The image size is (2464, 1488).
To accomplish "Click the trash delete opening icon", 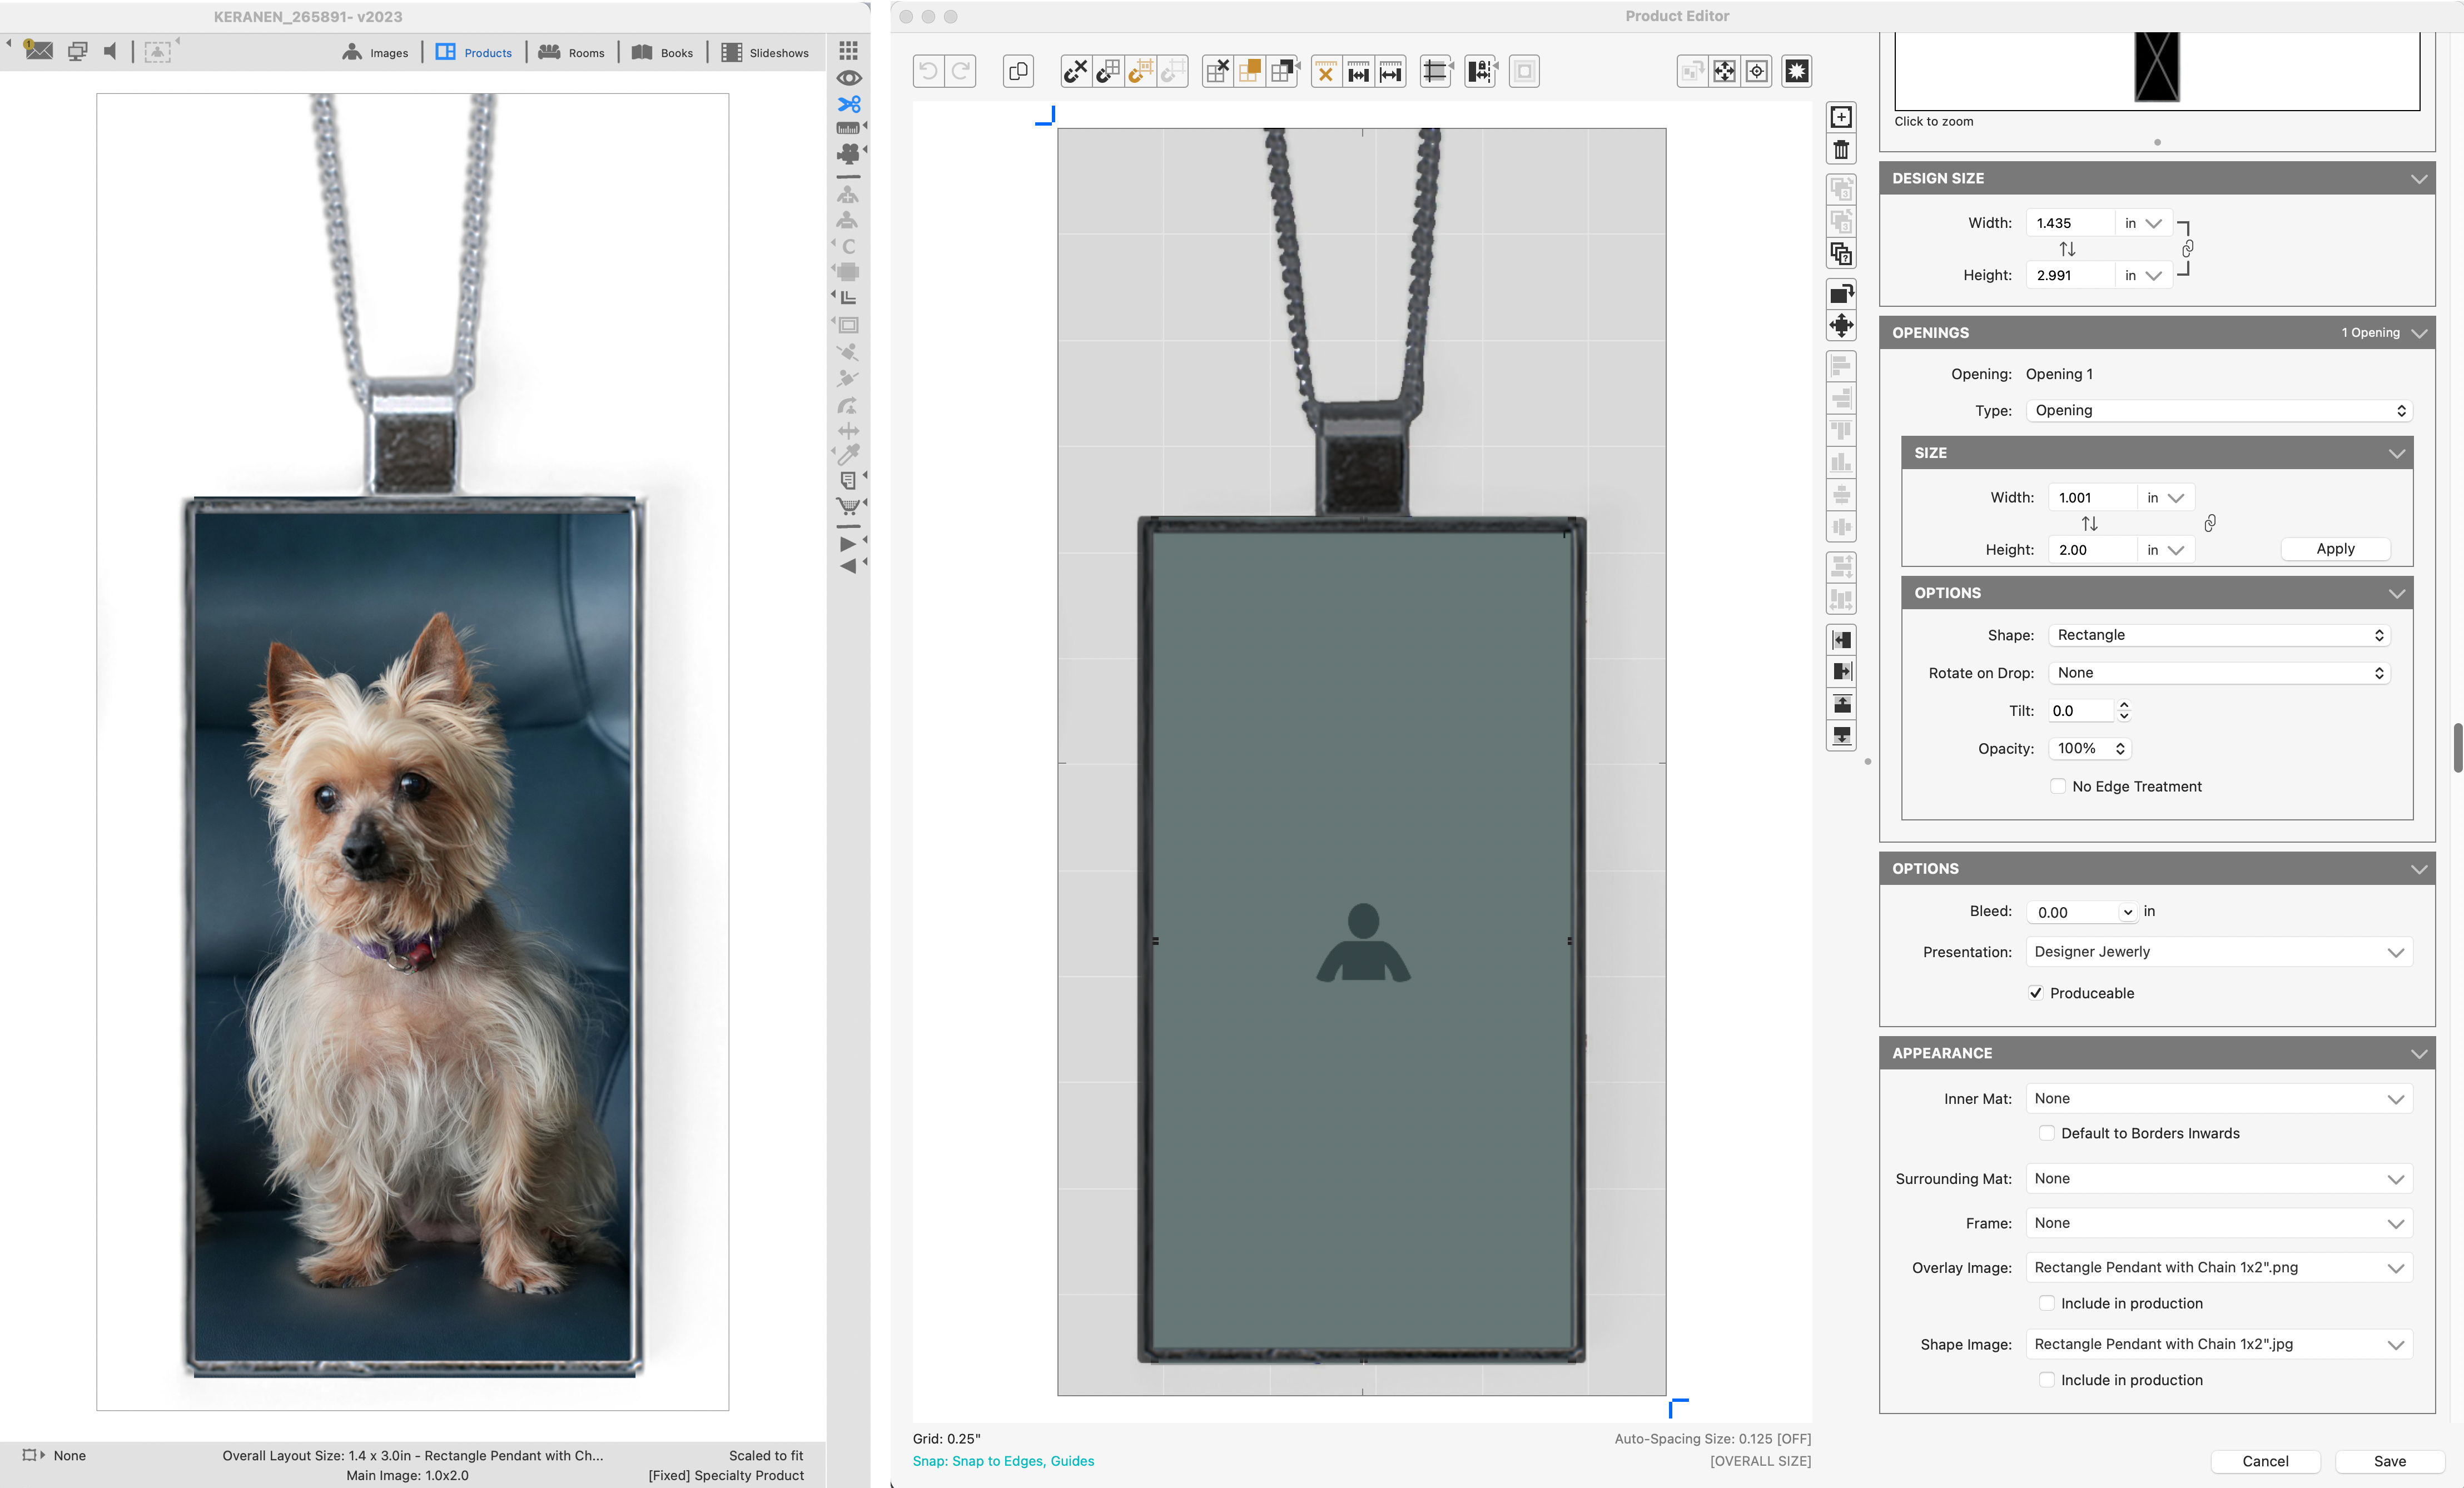I will (1841, 150).
